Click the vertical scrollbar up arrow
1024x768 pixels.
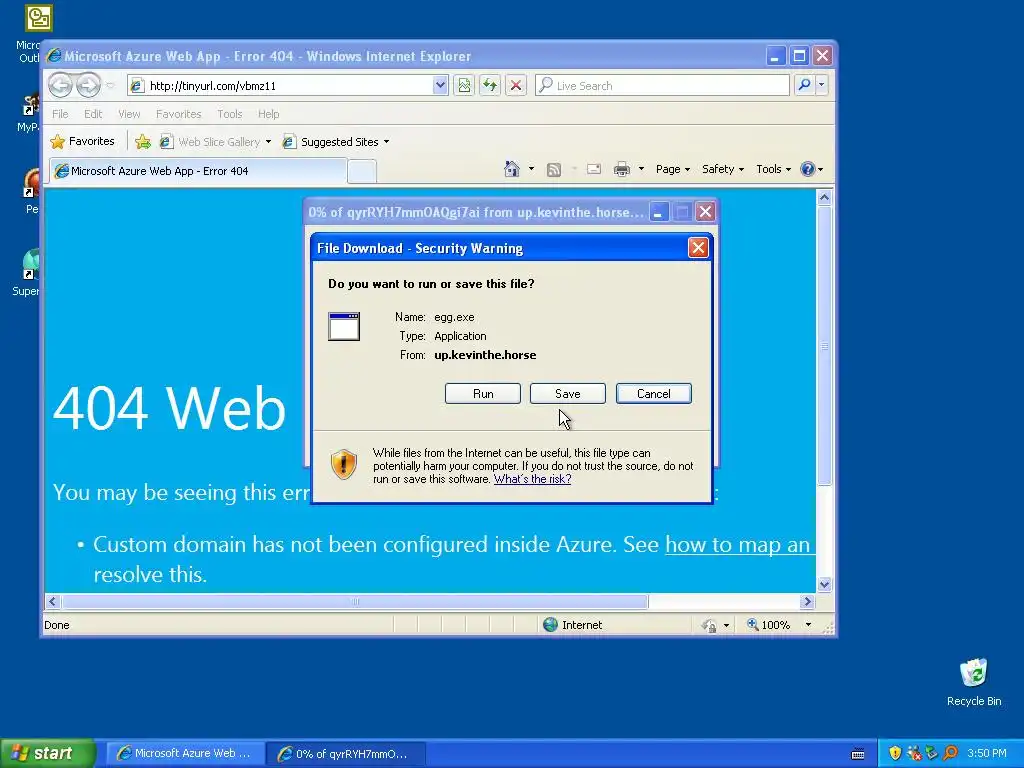(824, 197)
